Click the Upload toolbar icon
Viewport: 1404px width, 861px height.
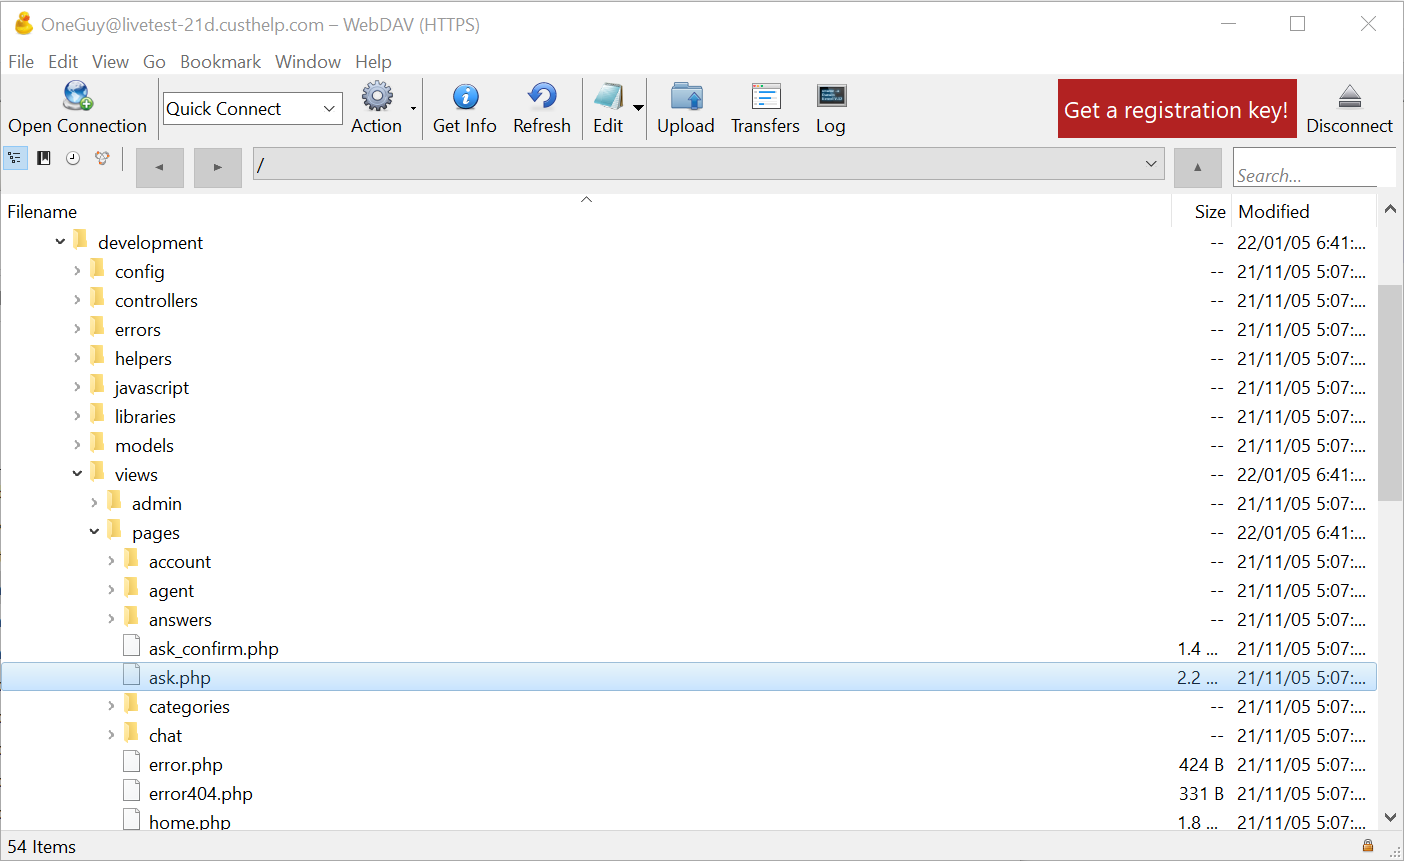pos(686,96)
